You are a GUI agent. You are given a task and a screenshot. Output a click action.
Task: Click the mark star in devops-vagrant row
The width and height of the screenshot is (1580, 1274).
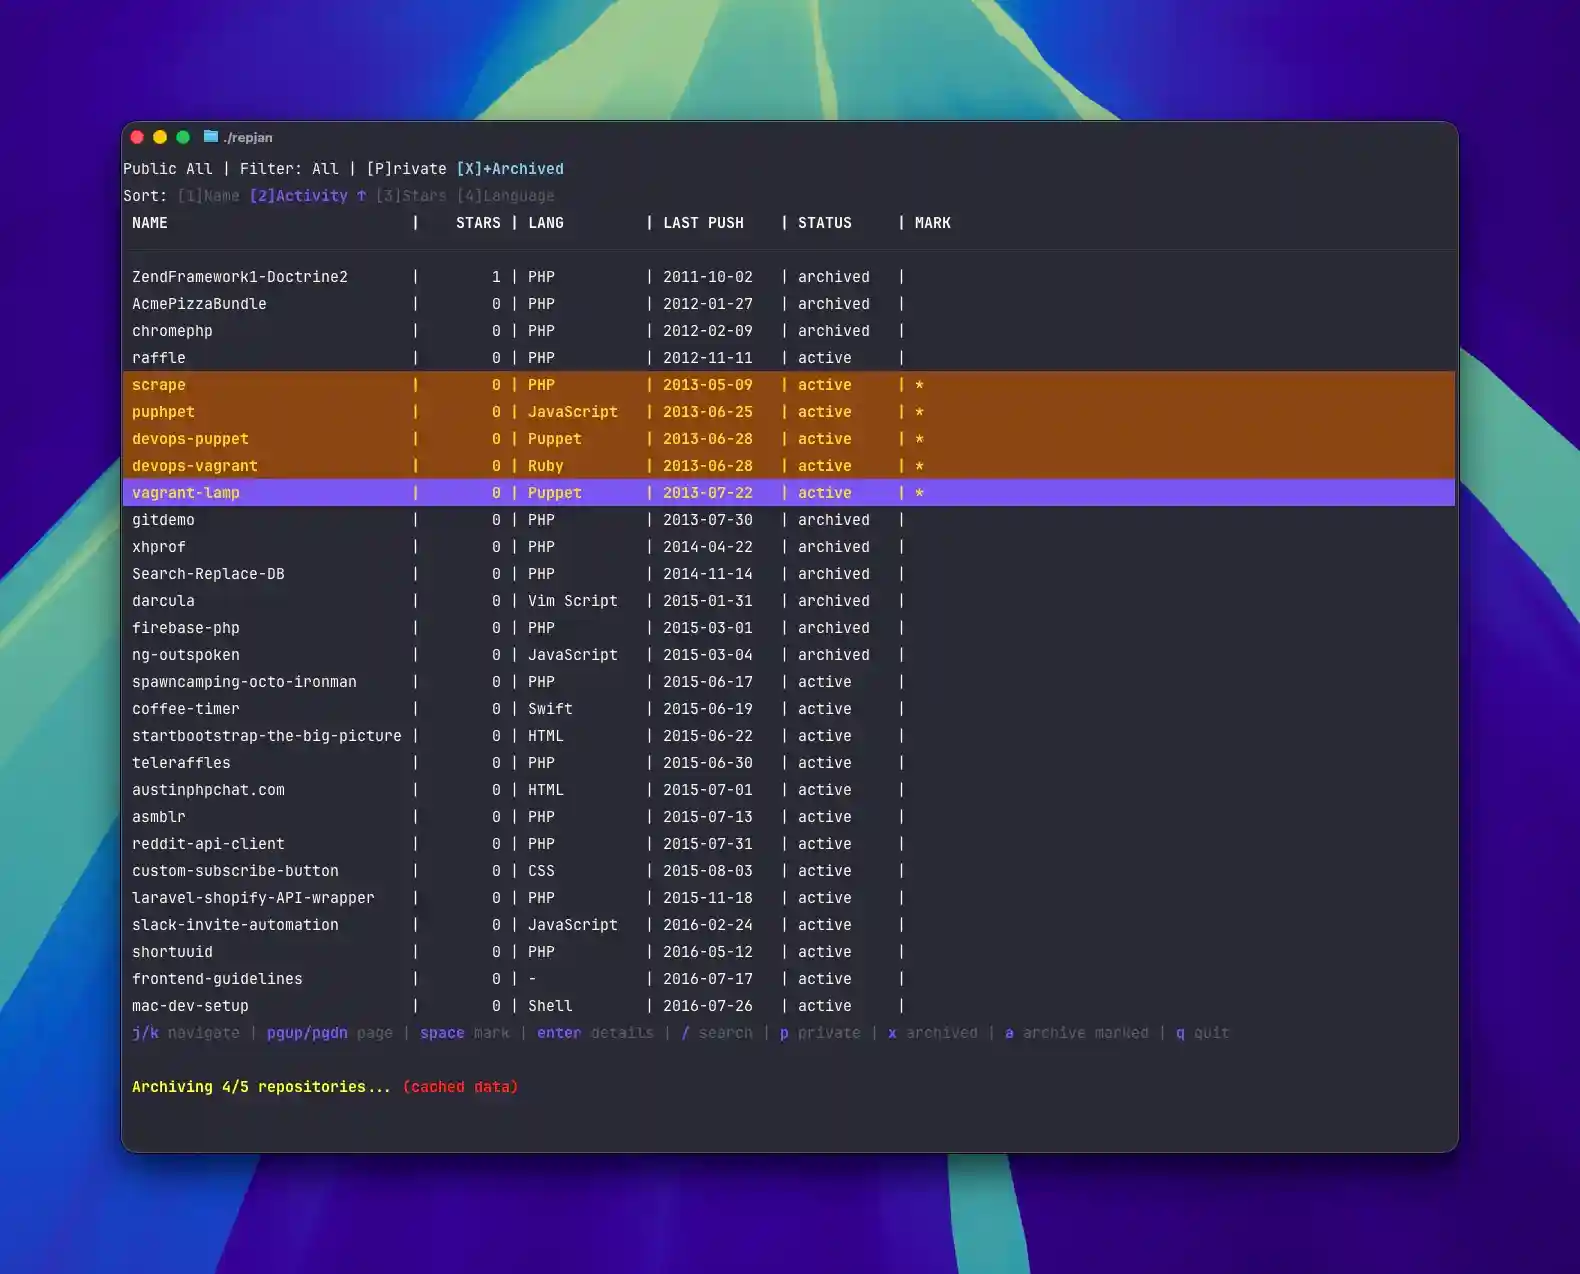[x=919, y=466]
